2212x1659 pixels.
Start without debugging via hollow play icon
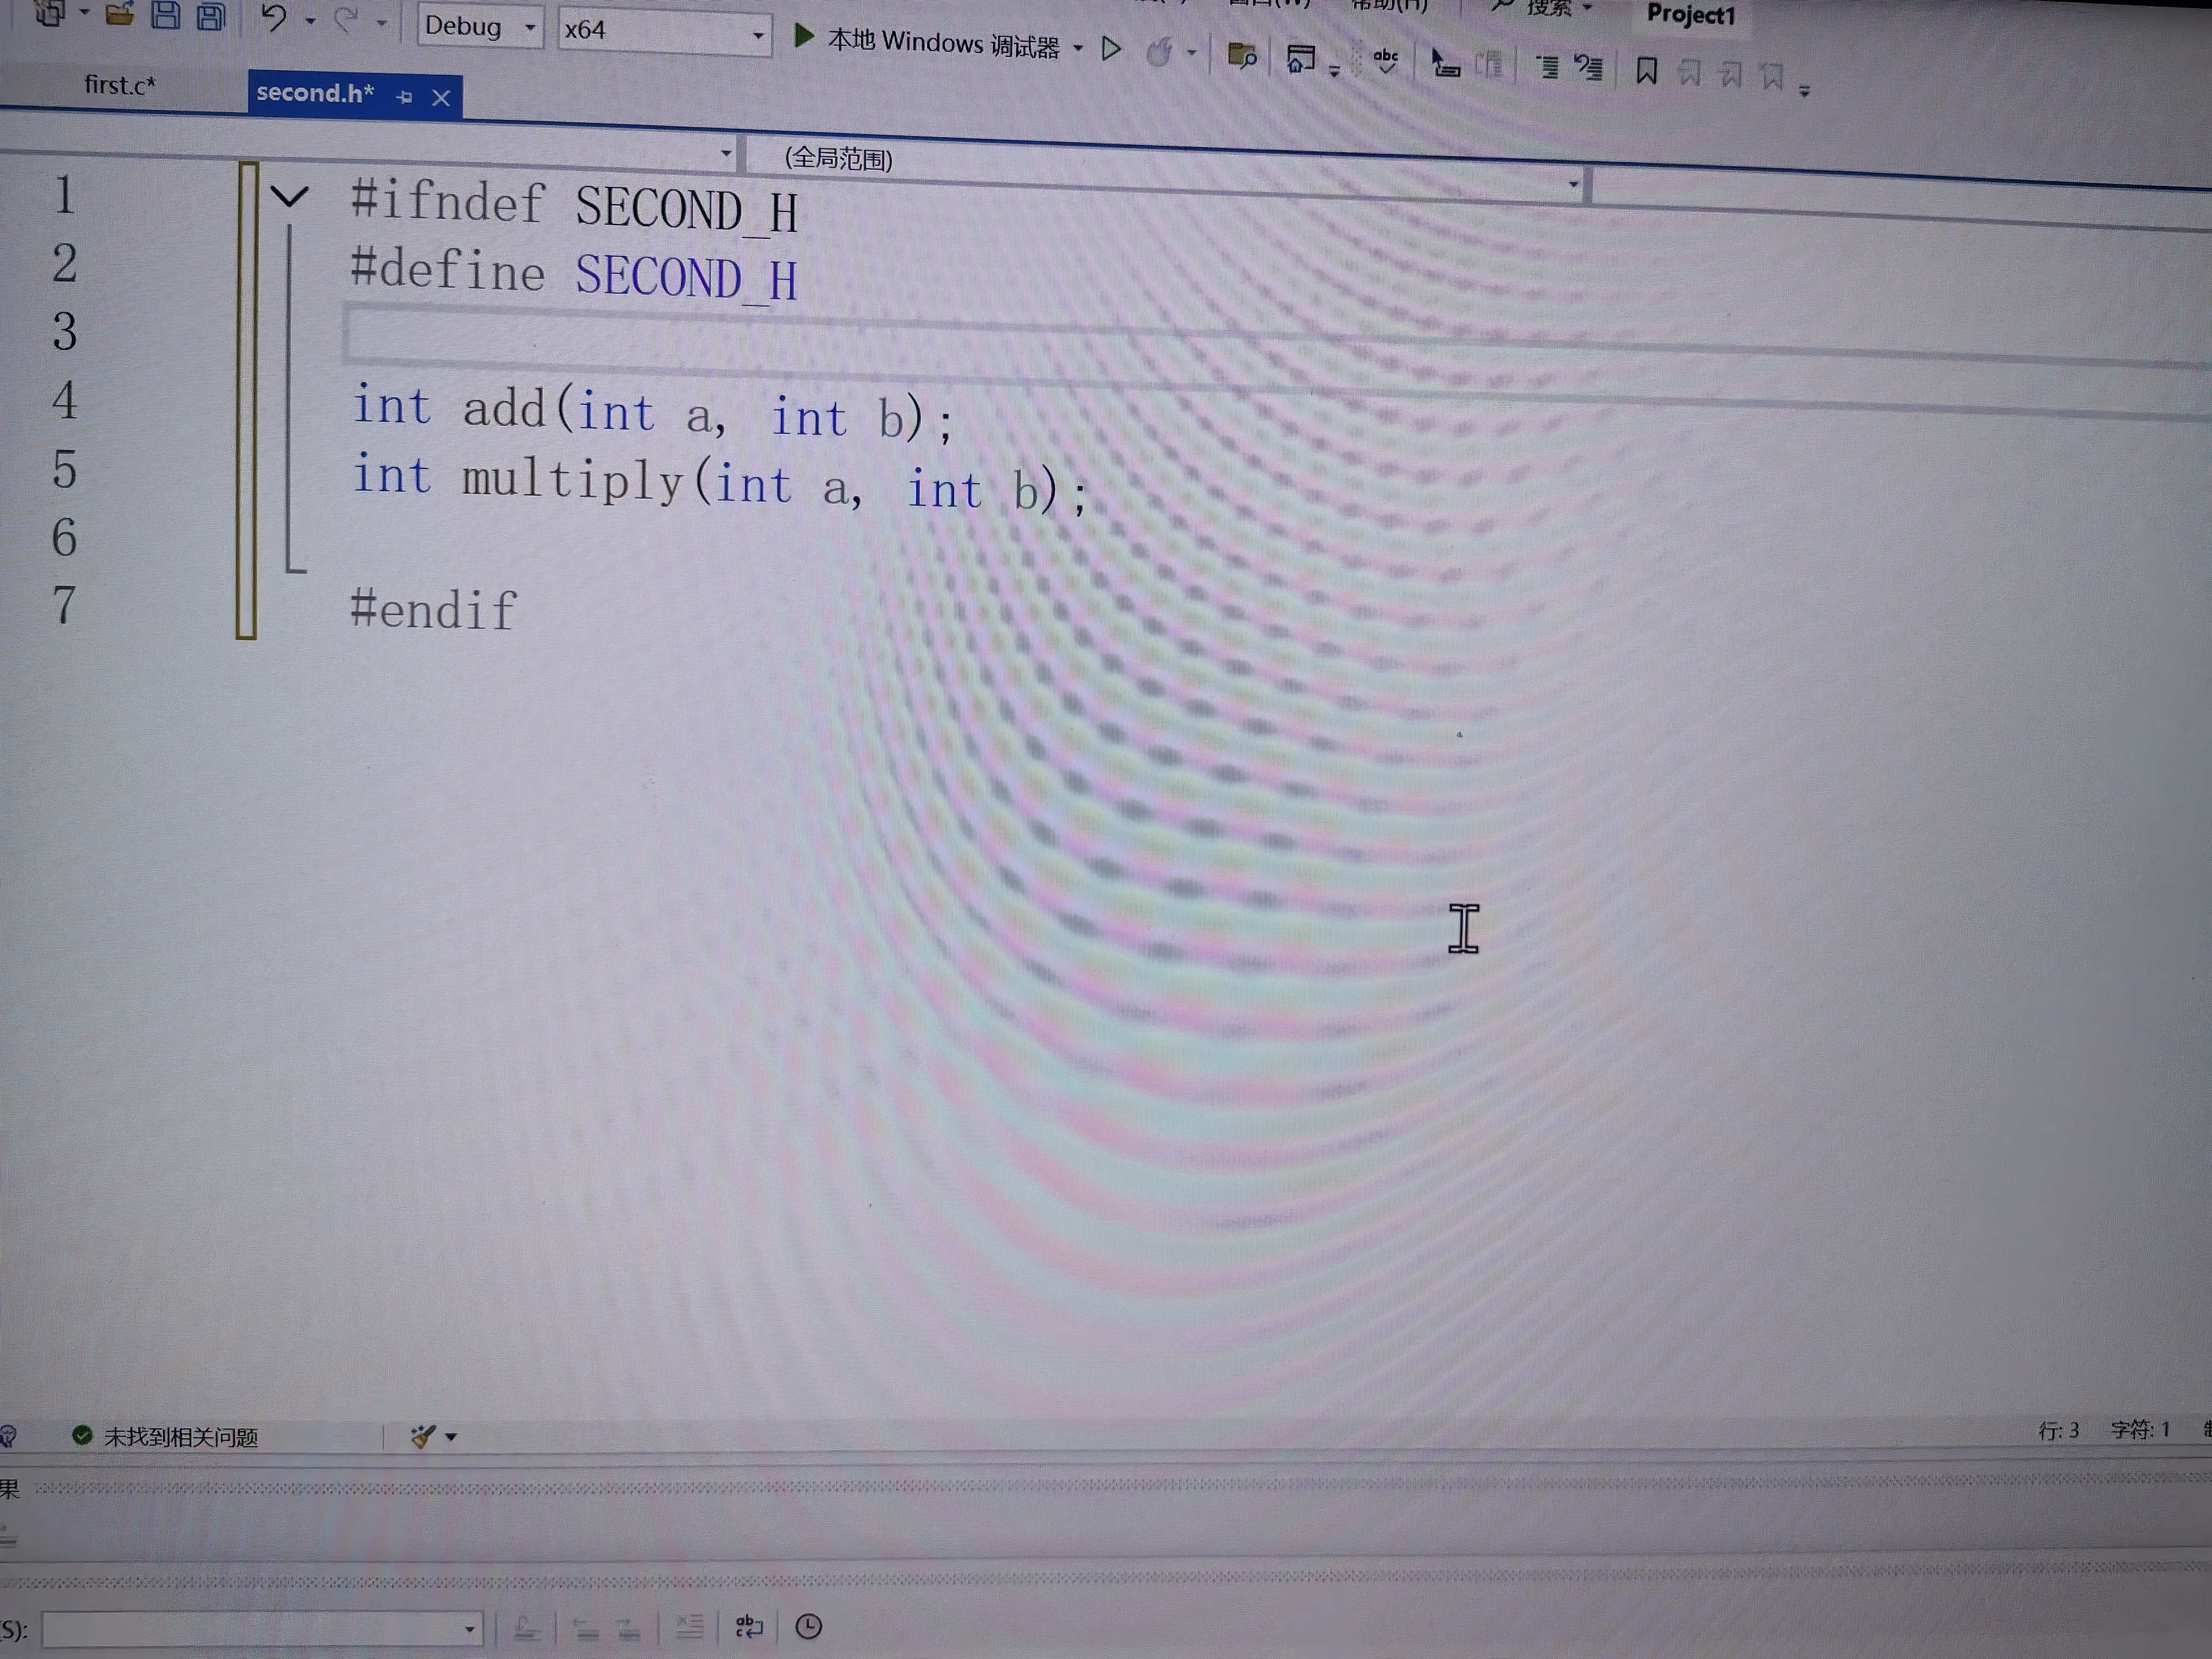1110,49
